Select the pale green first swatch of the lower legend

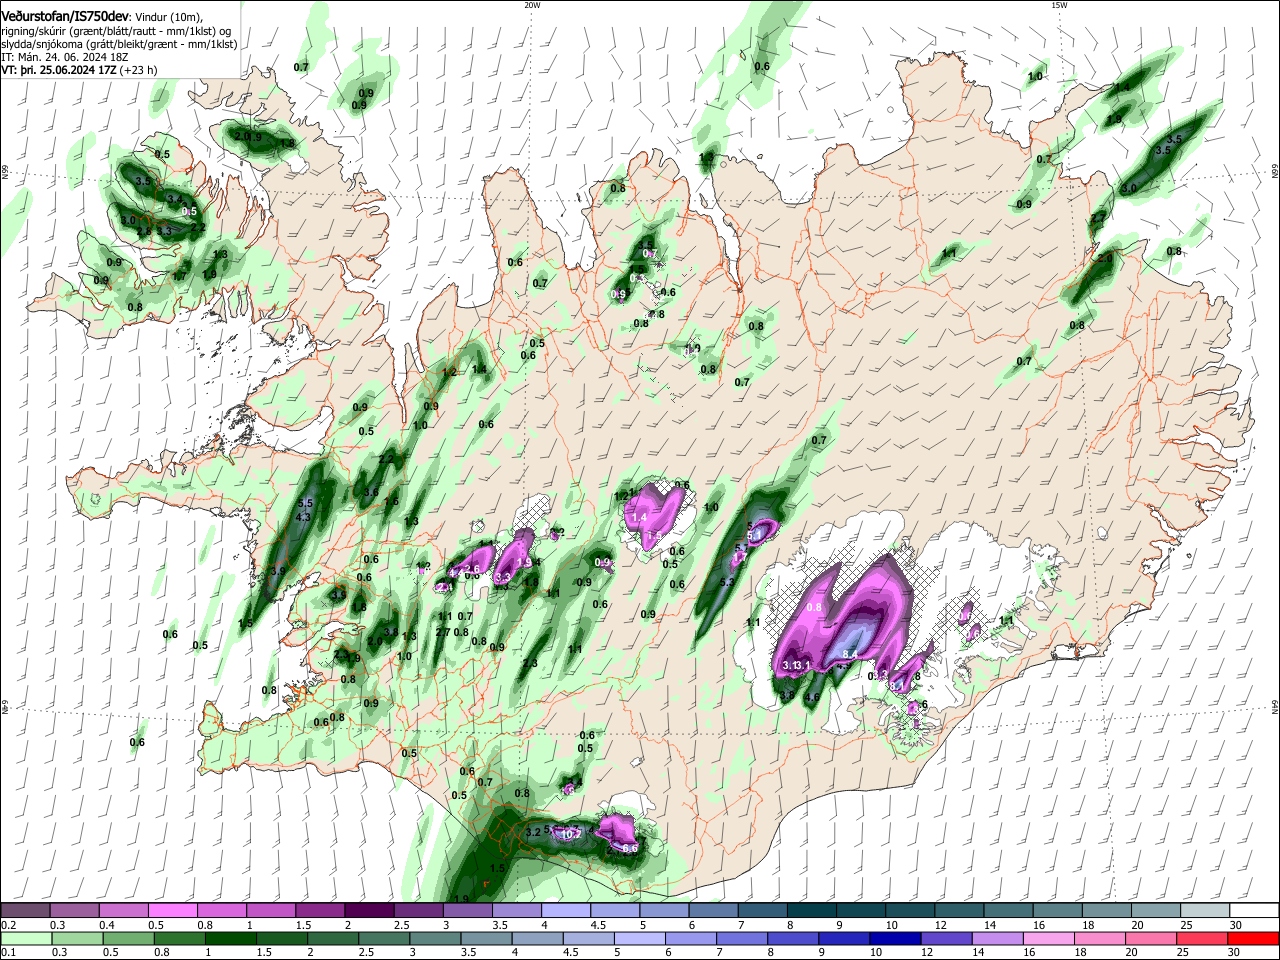tap(26, 938)
